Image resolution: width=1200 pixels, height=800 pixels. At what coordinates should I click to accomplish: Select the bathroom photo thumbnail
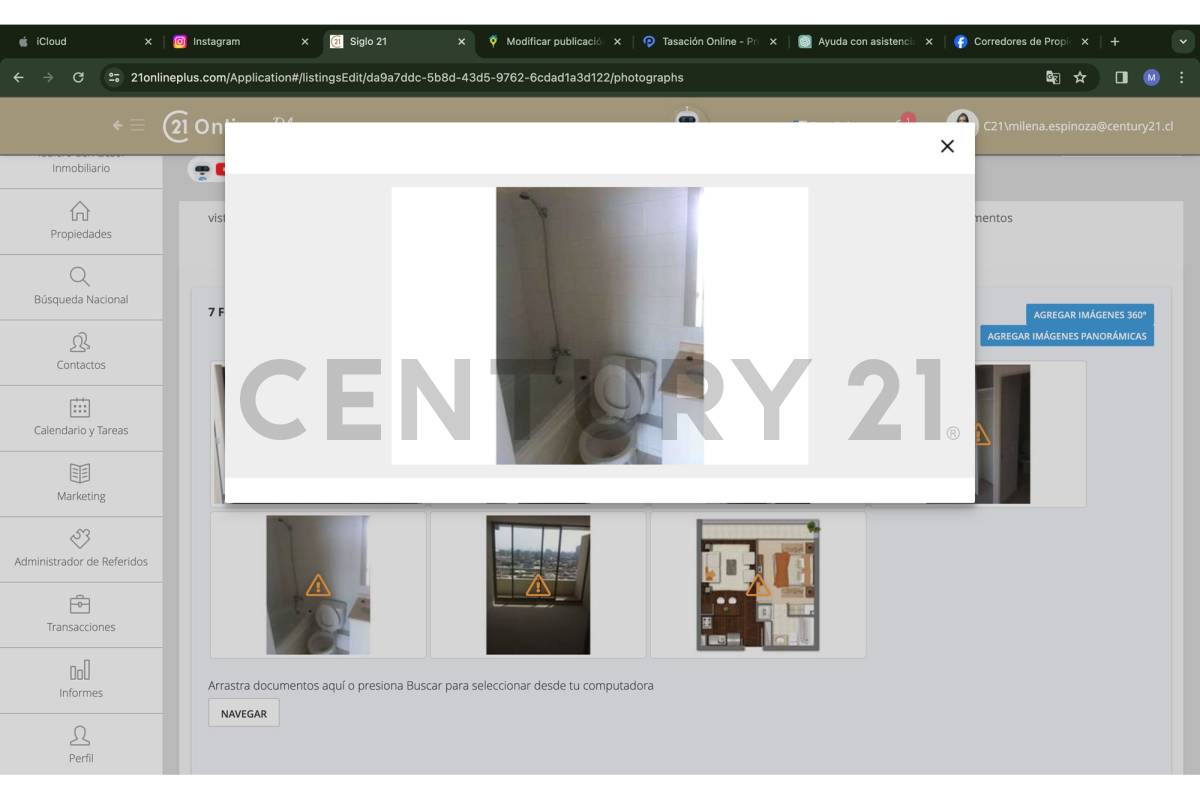tap(318, 585)
